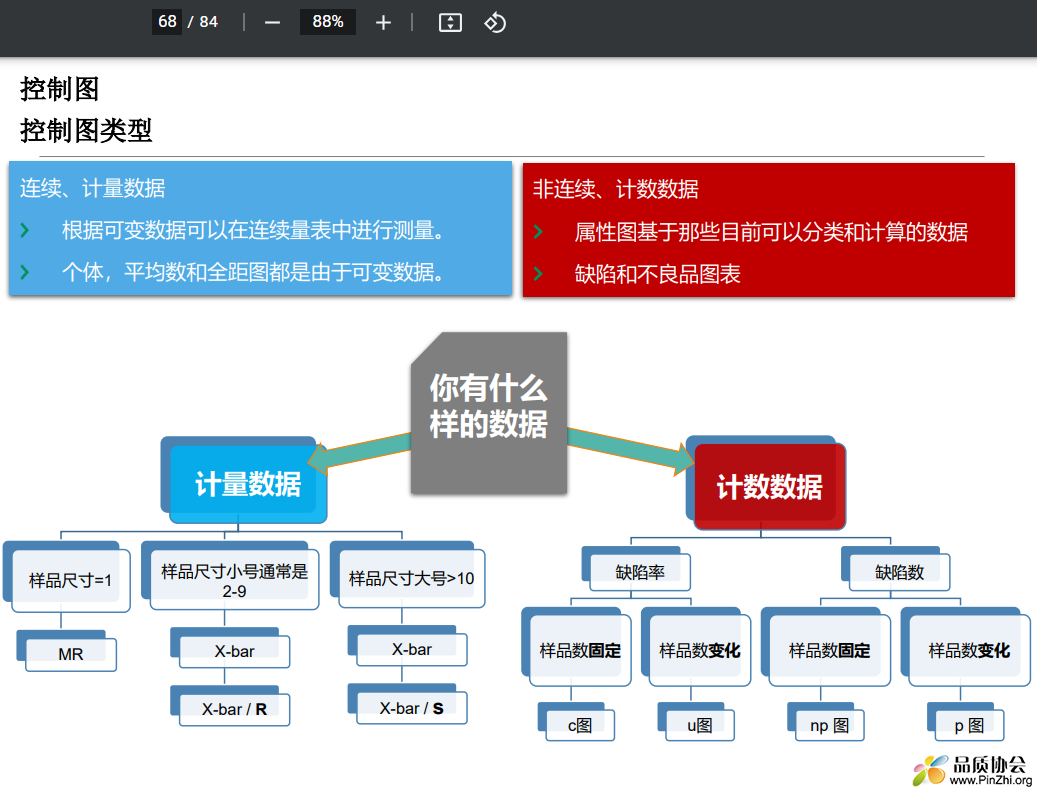Click the 样品尺寸大号>10 node
Viewport: 1037px width, 792px height.
tap(411, 578)
